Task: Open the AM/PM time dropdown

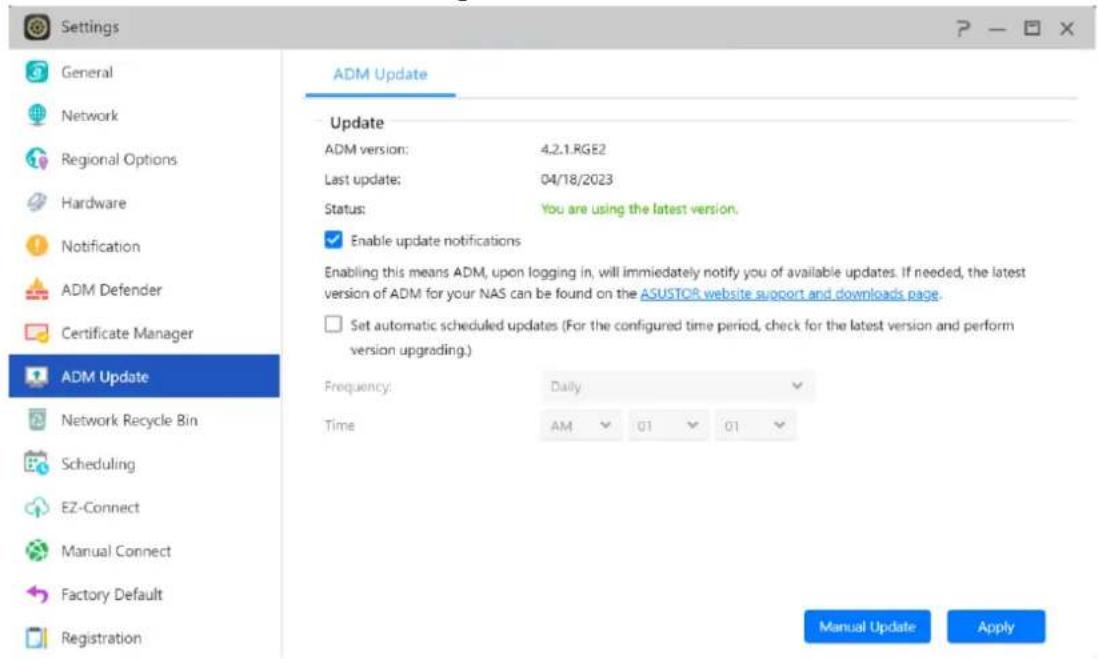Action: click(x=581, y=426)
